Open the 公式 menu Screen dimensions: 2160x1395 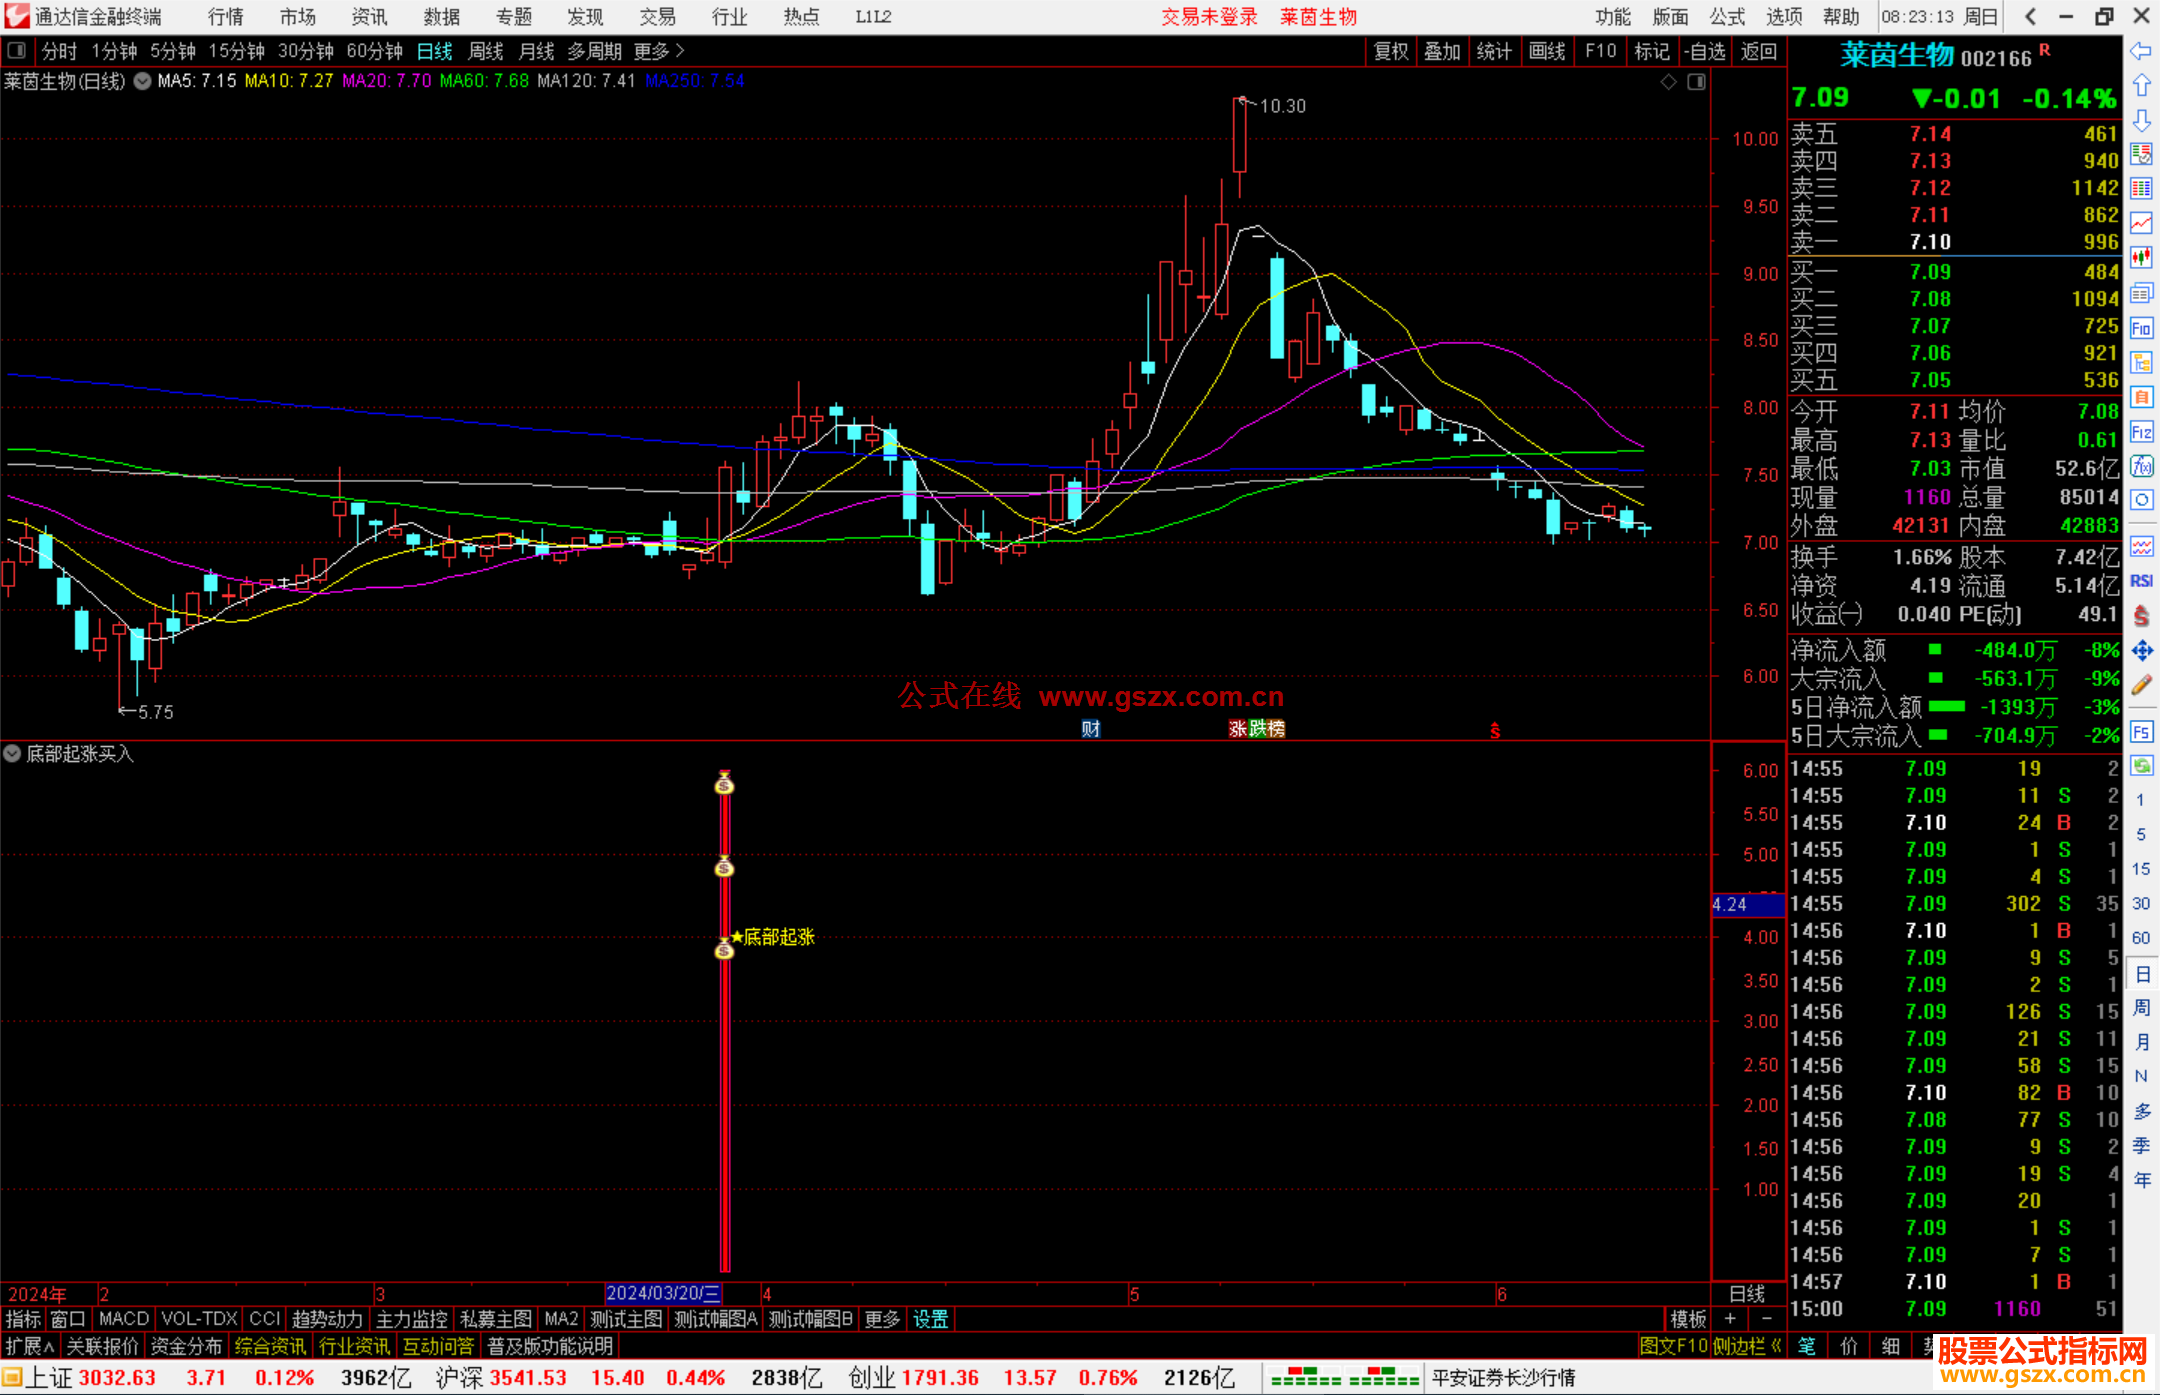1726,17
